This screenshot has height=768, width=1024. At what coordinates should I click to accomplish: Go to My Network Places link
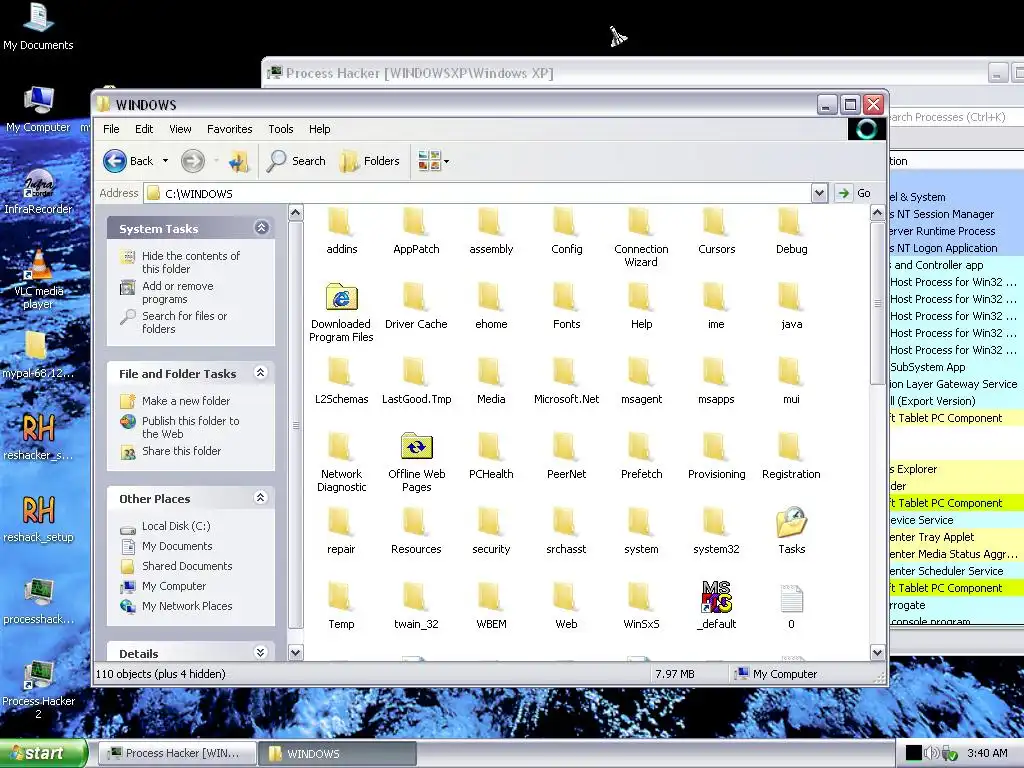pyautogui.click(x=187, y=607)
